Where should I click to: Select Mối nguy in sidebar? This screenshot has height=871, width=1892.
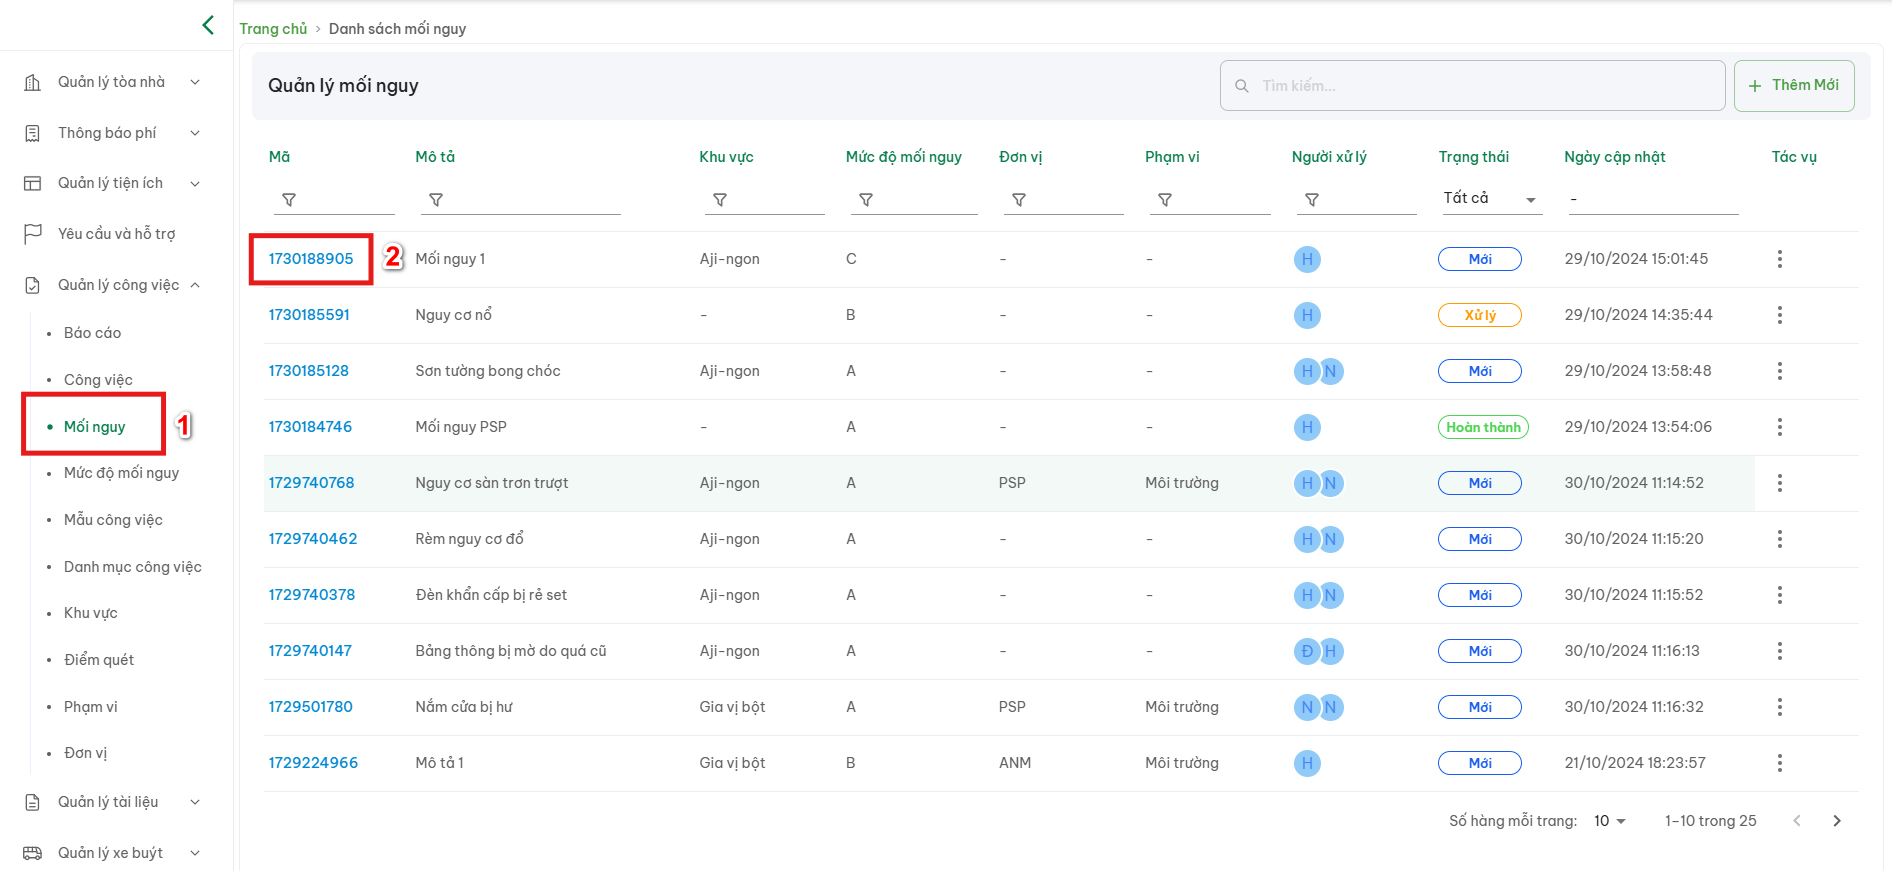94,427
